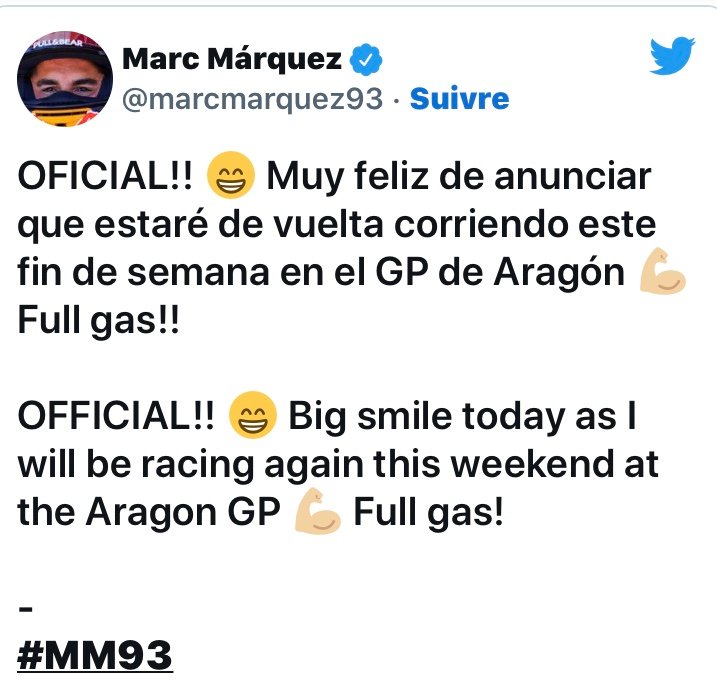This screenshot has height=679, width=717.
Task: Click the text 'Aragon GP'
Action: (183, 513)
